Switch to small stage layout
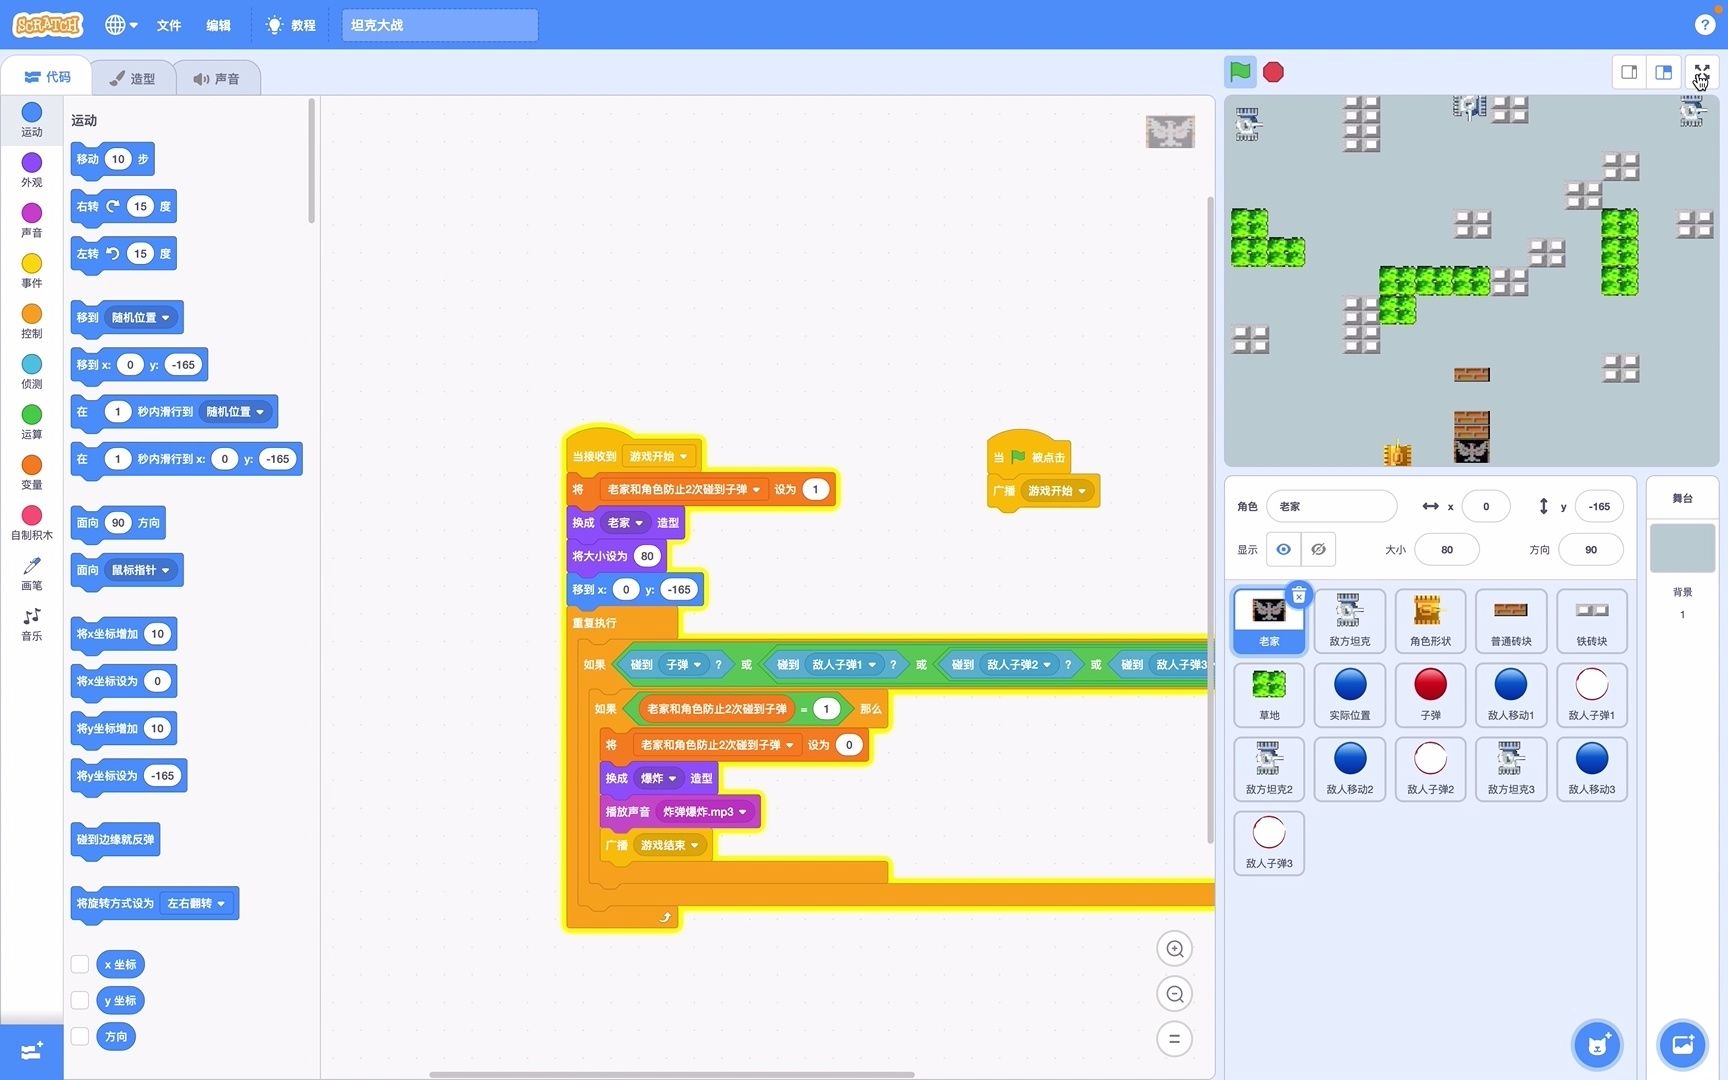Screen dimensions: 1728x1080 point(1629,72)
